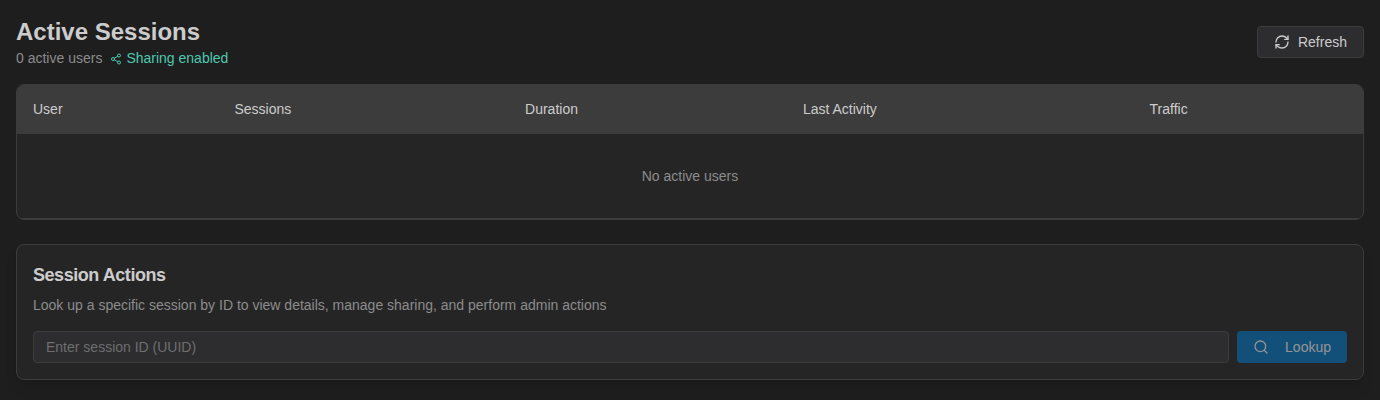
Task: Click the sharing icon beside Sharing enabled
Action: point(116,59)
